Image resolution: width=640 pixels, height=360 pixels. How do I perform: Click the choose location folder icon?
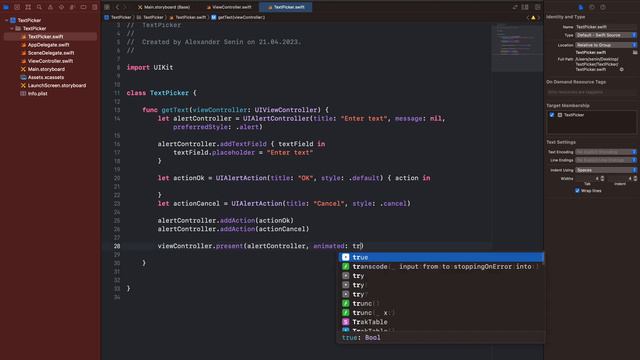click(x=635, y=52)
